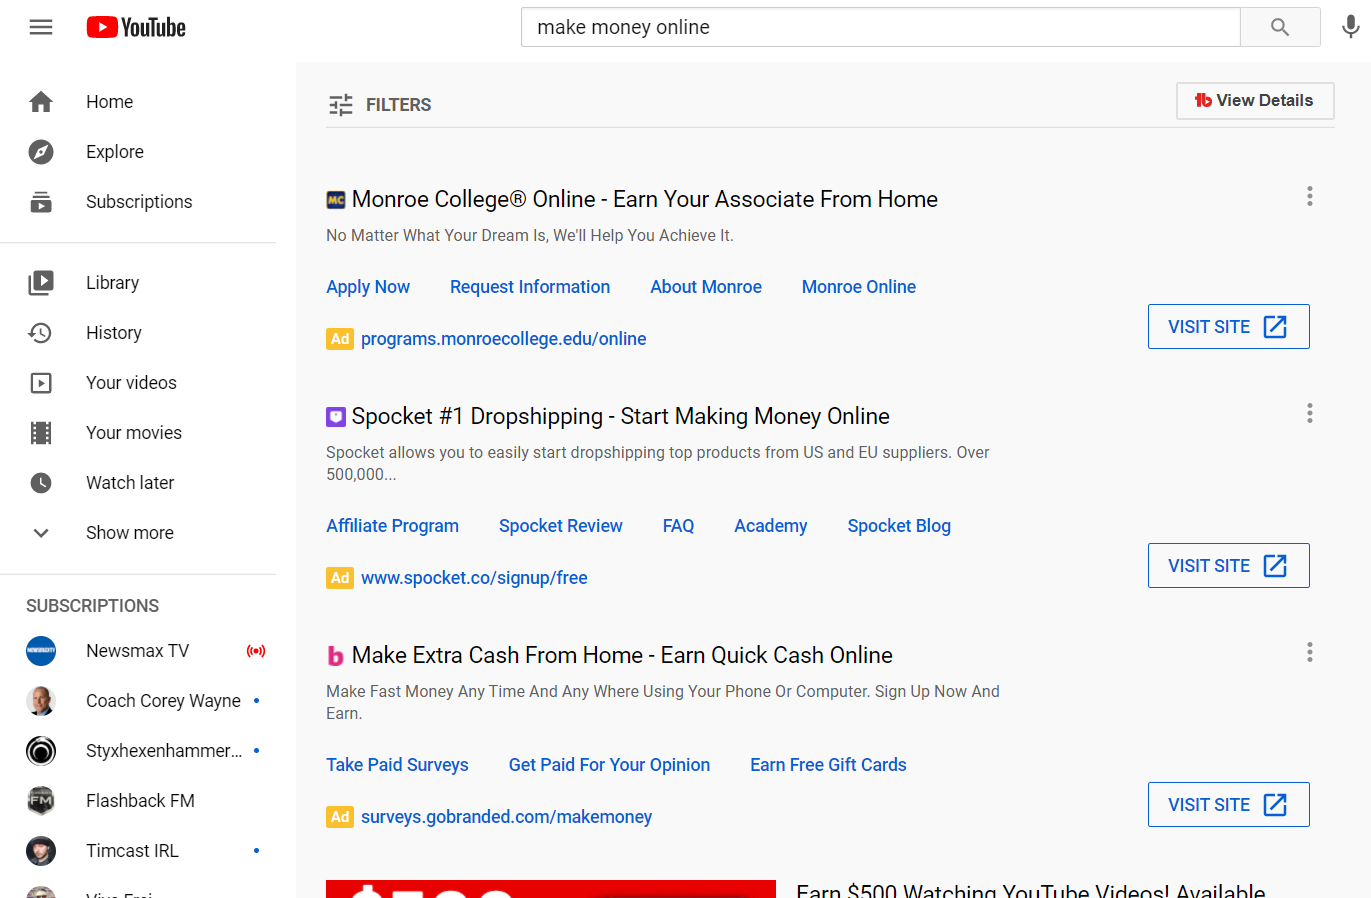The image size is (1371, 898).
Task: Click the Monroe College Online ad title
Action: pyautogui.click(x=645, y=199)
